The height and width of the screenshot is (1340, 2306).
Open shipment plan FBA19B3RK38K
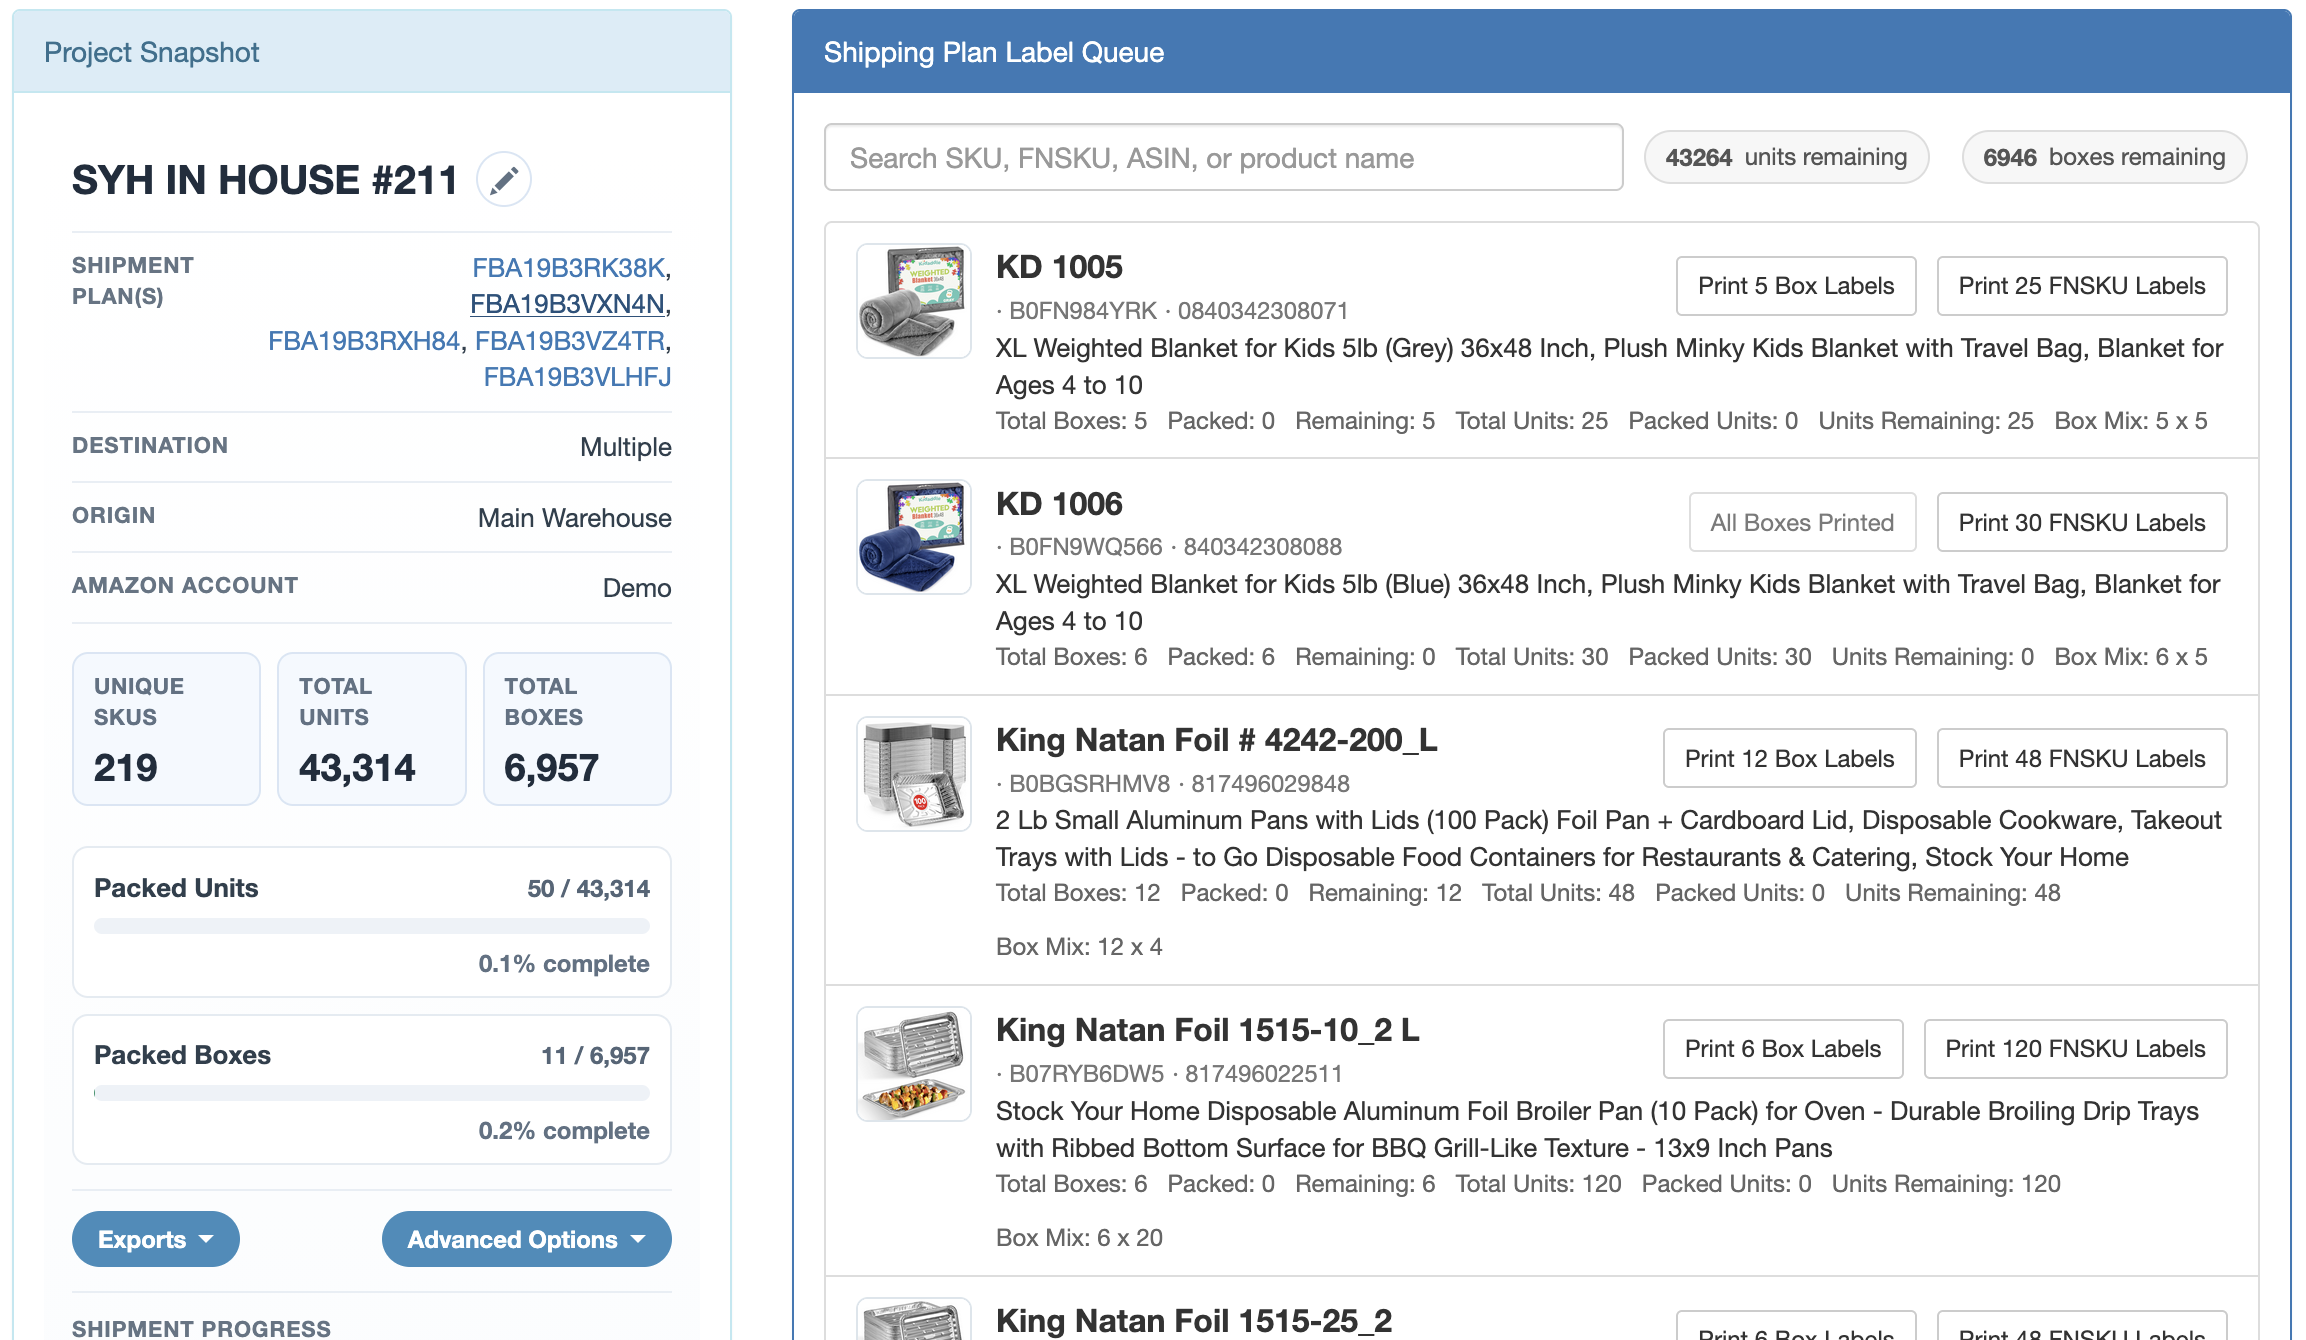coord(568,268)
